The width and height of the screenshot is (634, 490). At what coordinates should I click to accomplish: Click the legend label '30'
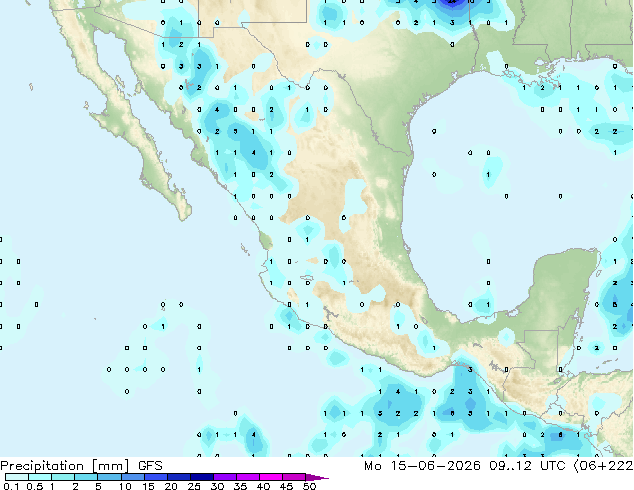217,486
